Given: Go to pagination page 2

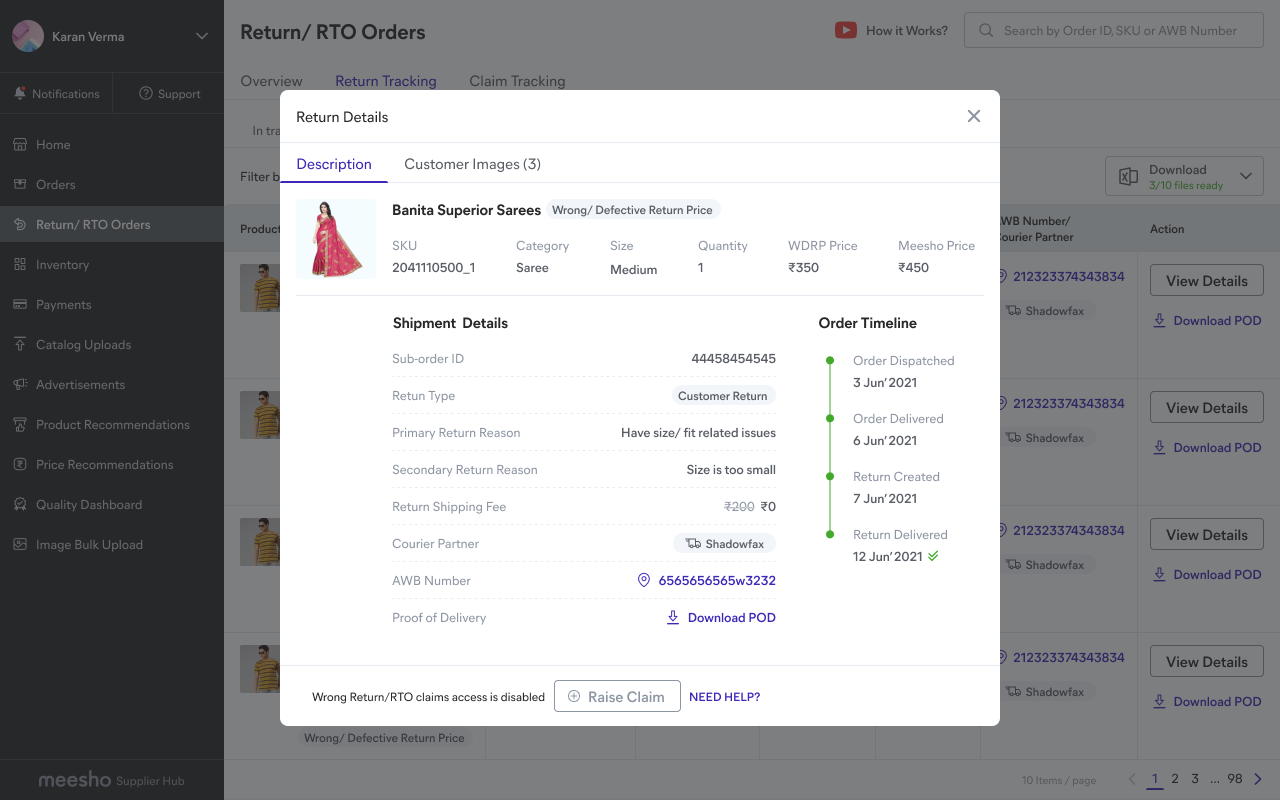Looking at the screenshot, I should pyautogui.click(x=1175, y=779).
